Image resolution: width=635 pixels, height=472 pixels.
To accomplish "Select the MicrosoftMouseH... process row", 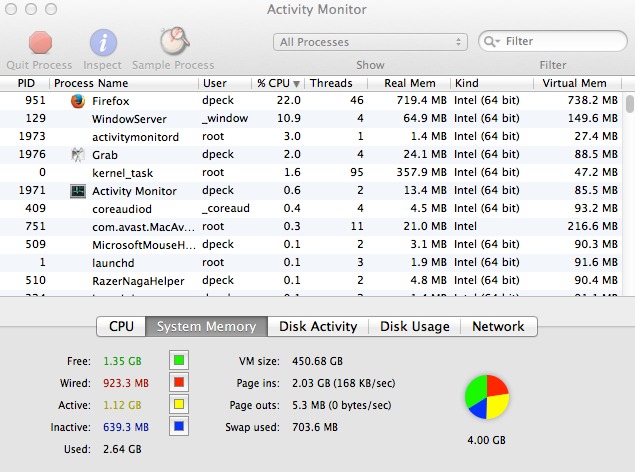I will pos(311,245).
